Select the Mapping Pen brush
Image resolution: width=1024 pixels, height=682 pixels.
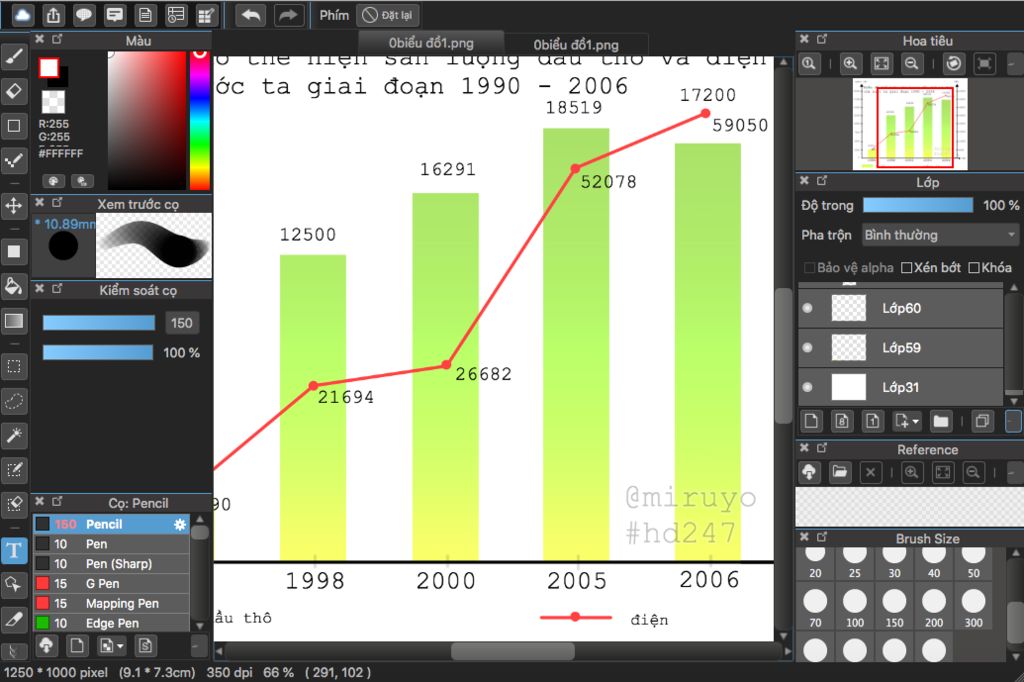[x=111, y=603]
